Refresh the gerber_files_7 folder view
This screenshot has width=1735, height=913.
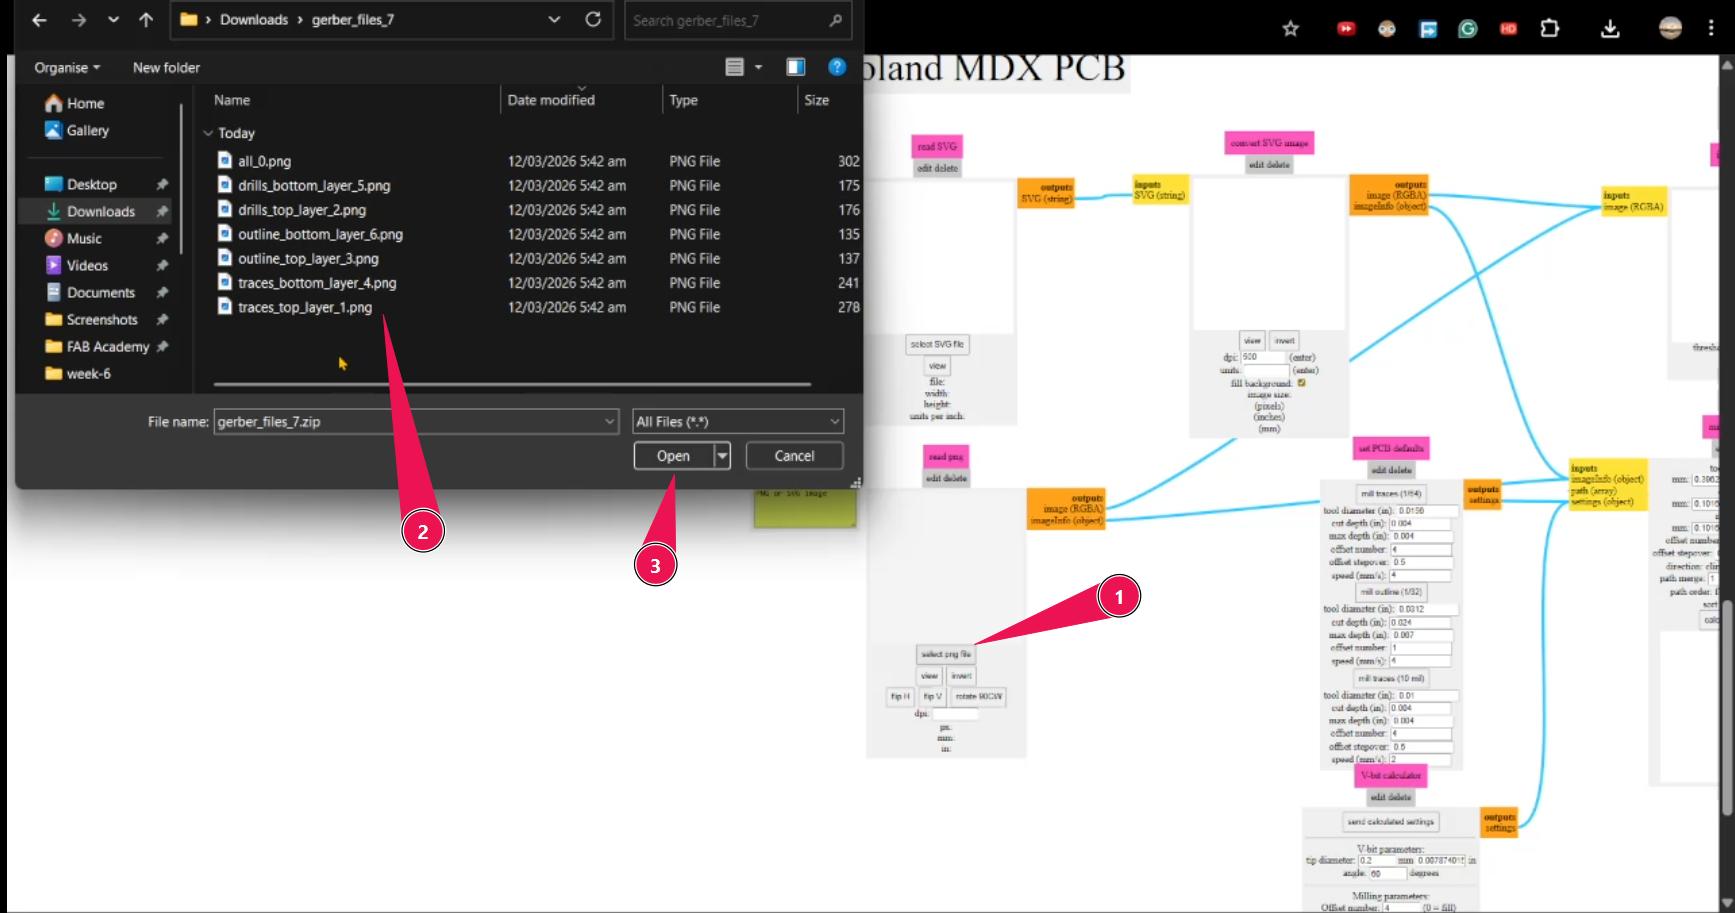593,20
